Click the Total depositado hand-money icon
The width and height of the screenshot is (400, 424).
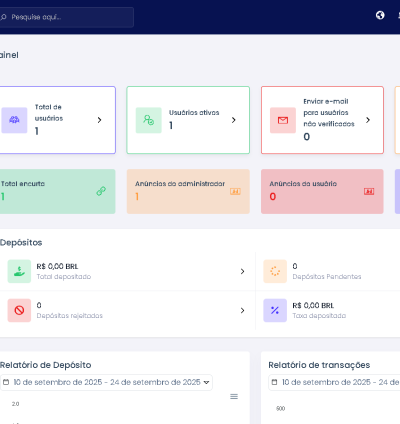[x=19, y=271]
